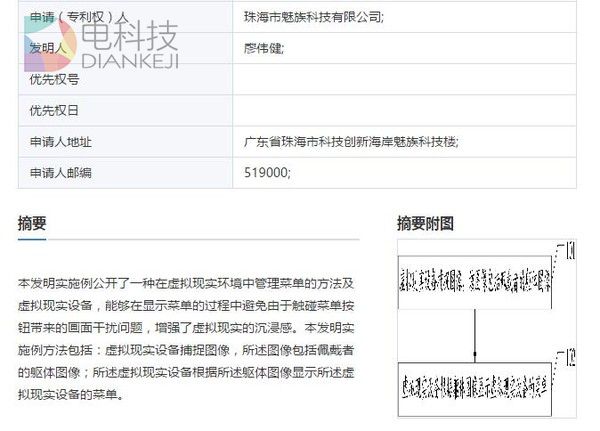Click the empty 优先权日 value cell
The width and height of the screenshot is (600, 431).
tap(404, 111)
